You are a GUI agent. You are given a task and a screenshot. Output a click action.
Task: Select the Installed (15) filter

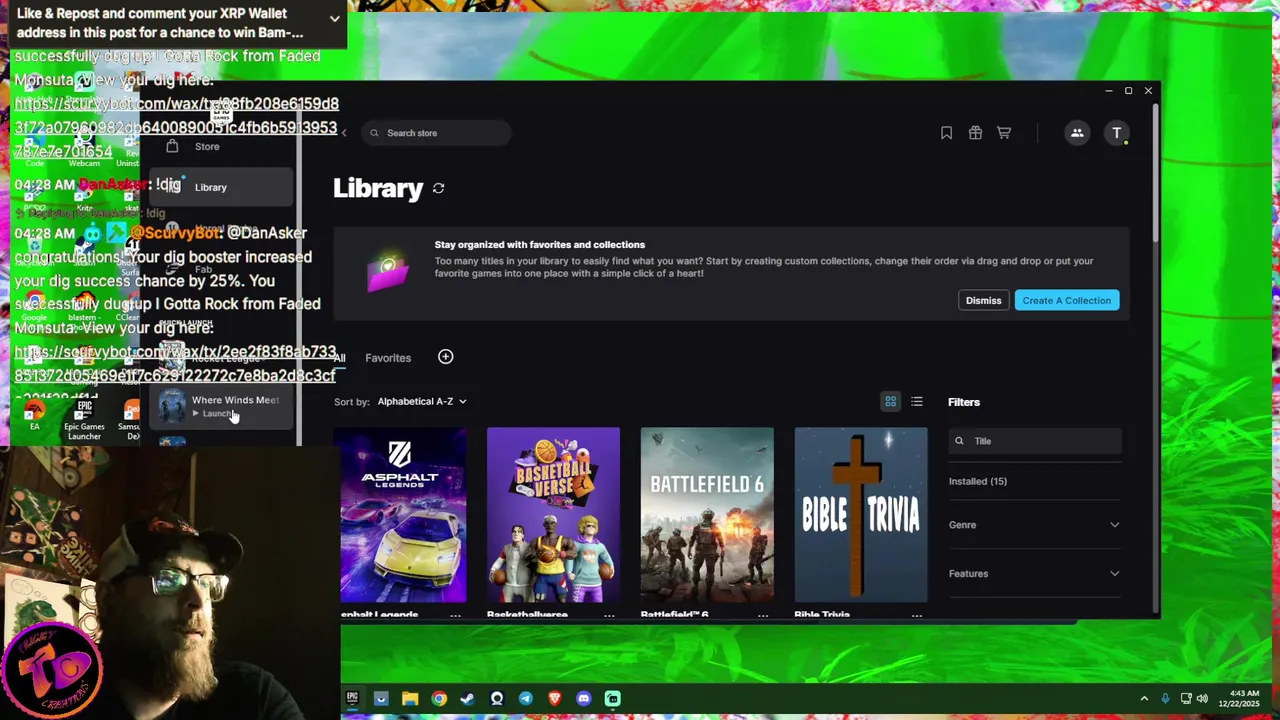pyautogui.click(x=978, y=482)
